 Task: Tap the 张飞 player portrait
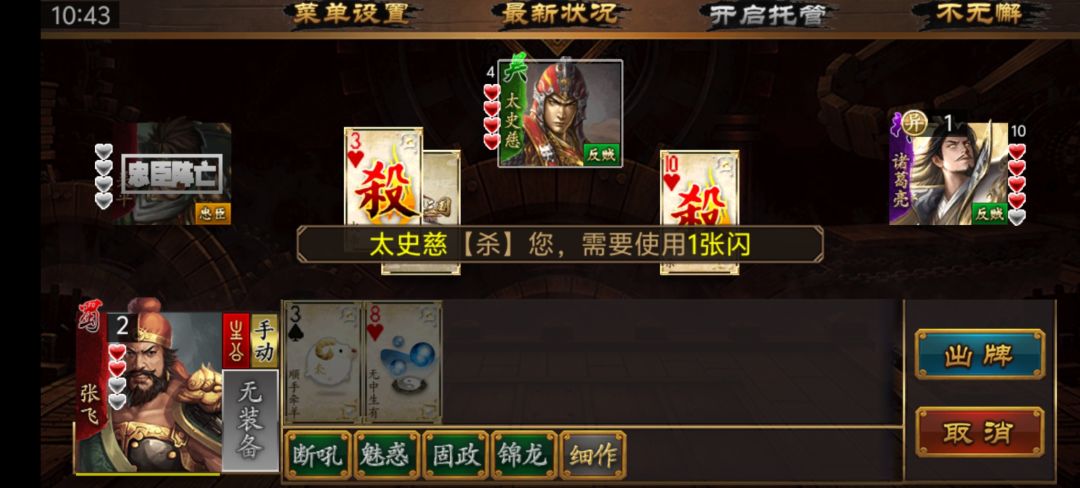click(x=148, y=387)
